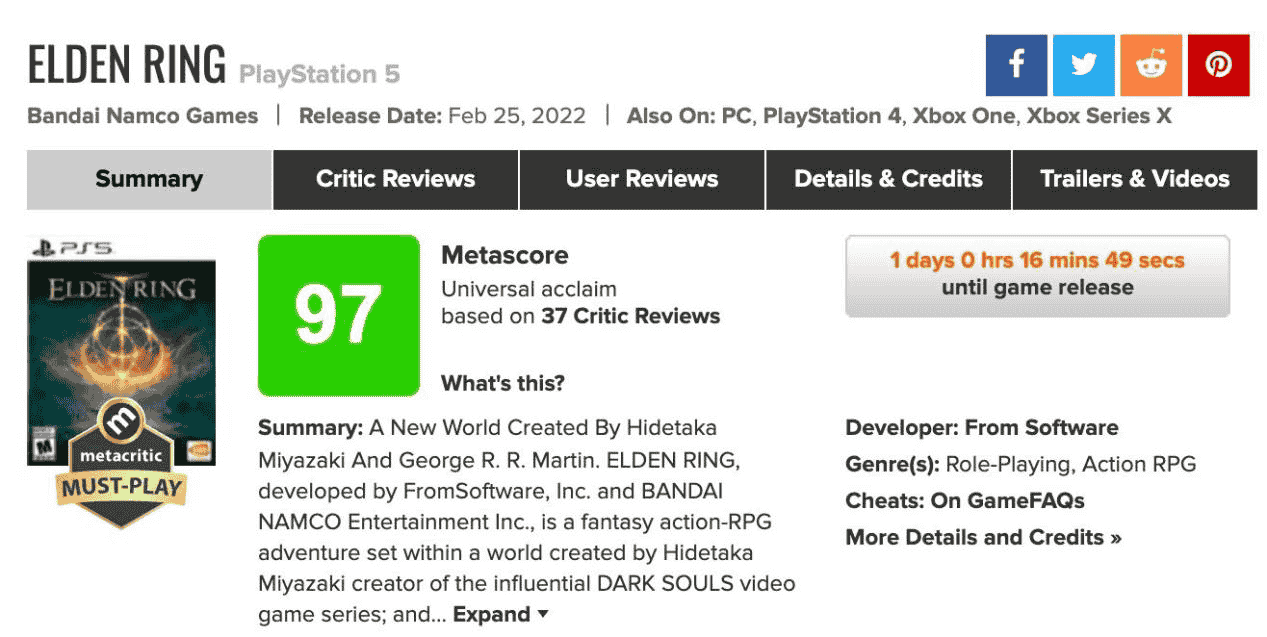Click the green 97 Metascore box
This screenshot has width=1267, height=637.
338,315
